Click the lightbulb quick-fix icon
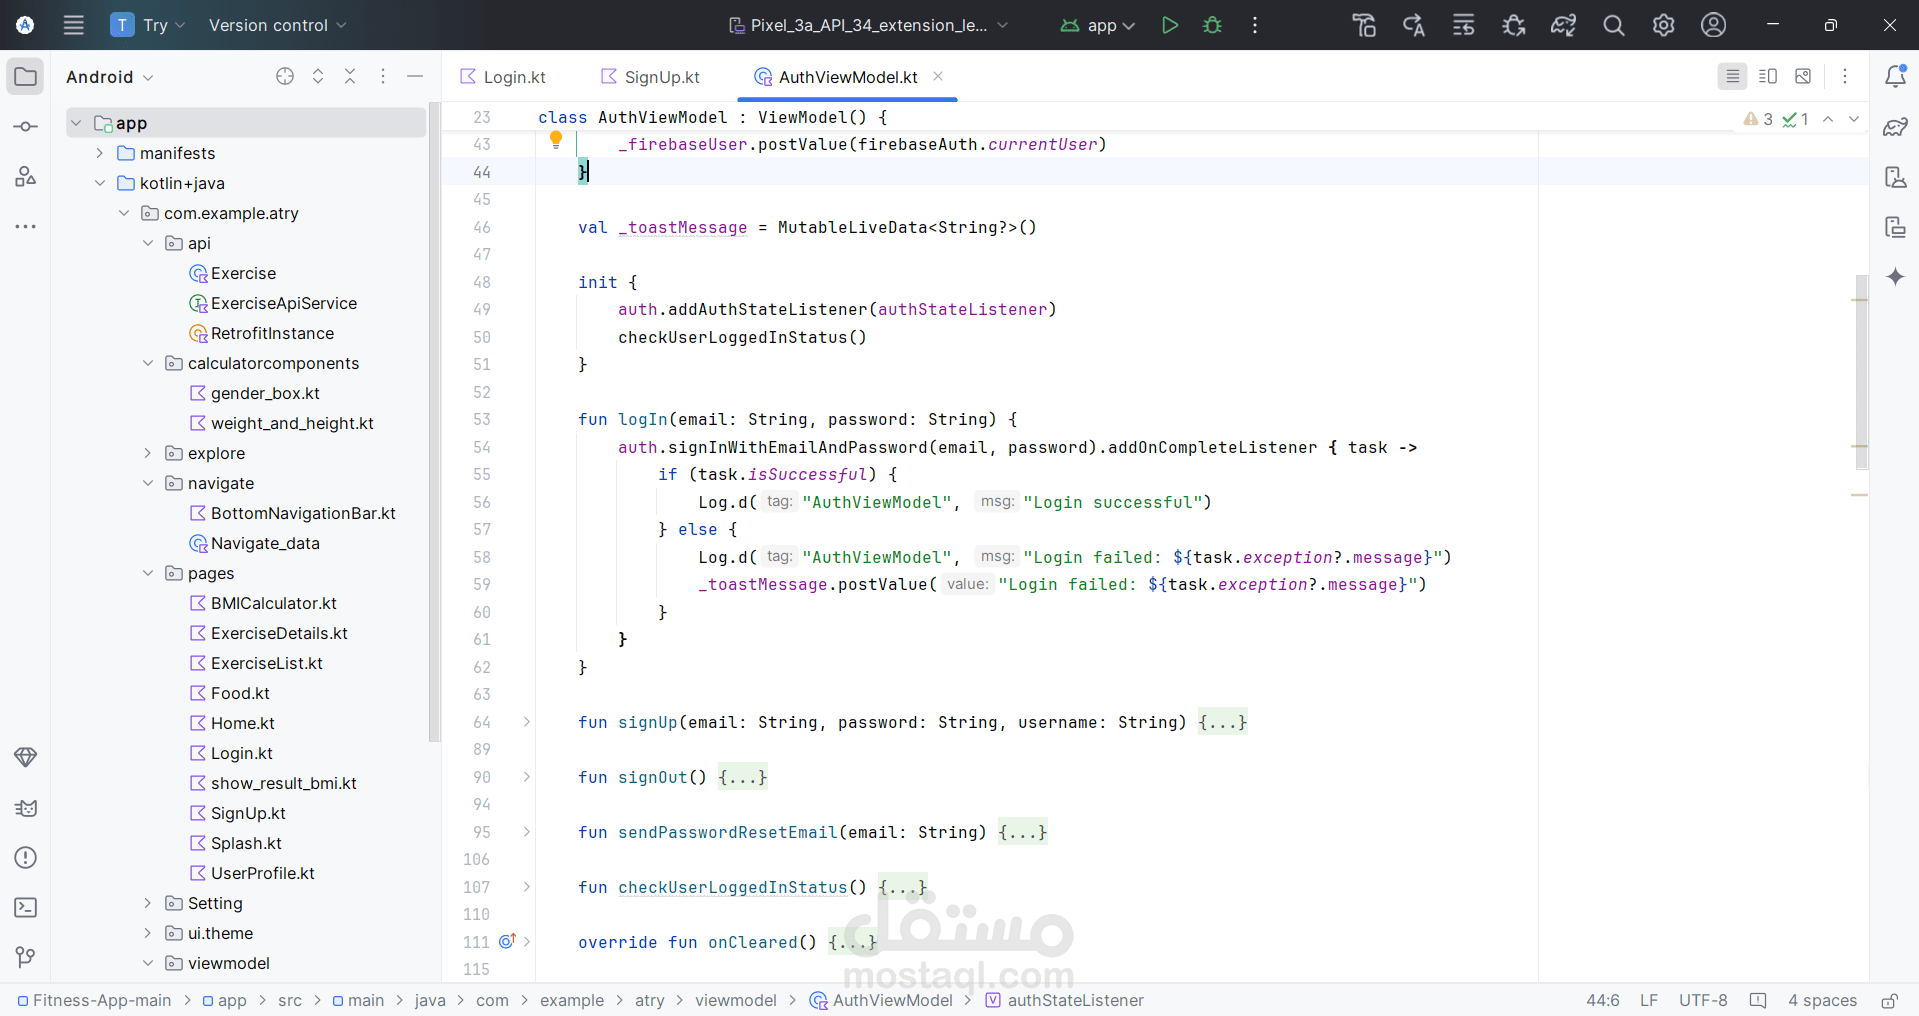1919x1016 pixels. (x=556, y=141)
